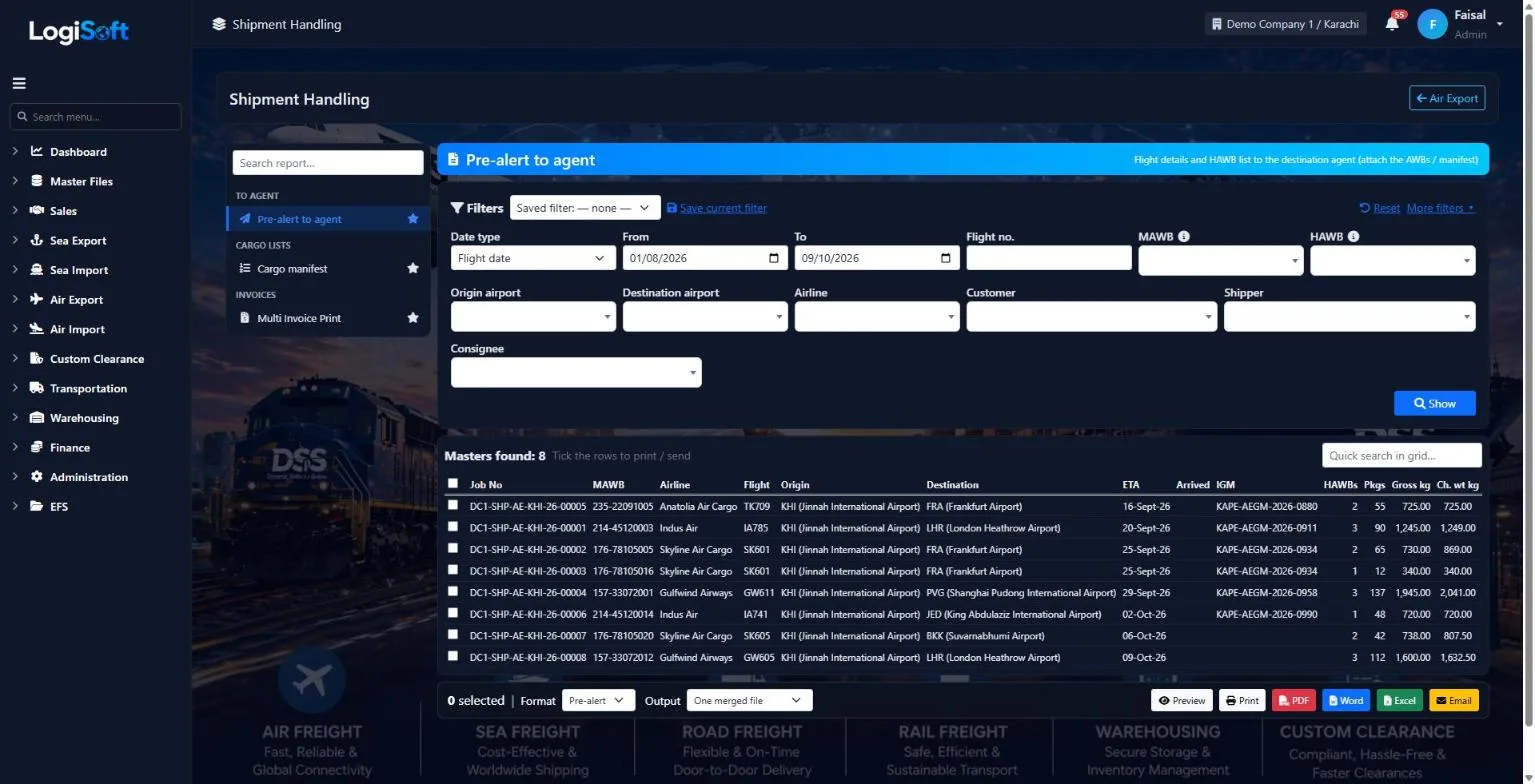
Task: Toggle favorite star for Pre-alert to agent
Action: (413, 219)
